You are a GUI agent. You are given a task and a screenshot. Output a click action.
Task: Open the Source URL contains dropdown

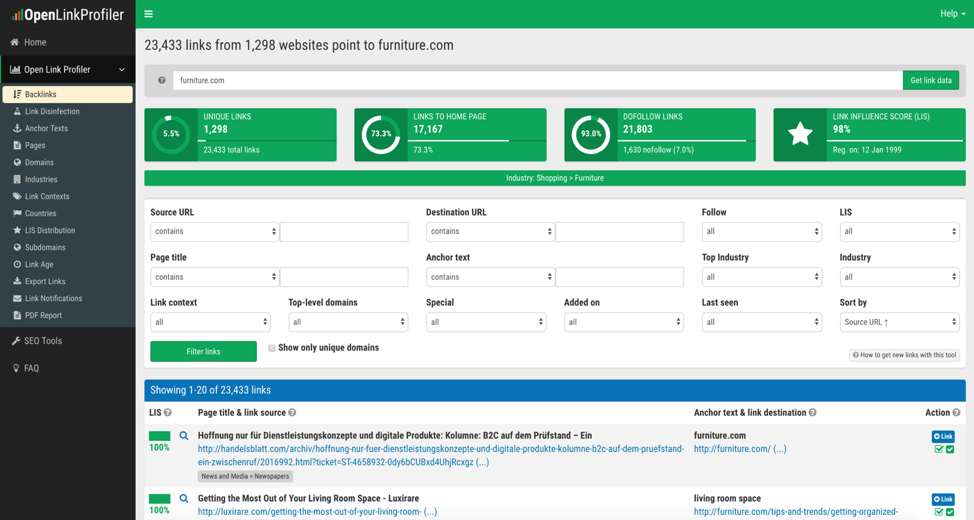[x=214, y=231]
